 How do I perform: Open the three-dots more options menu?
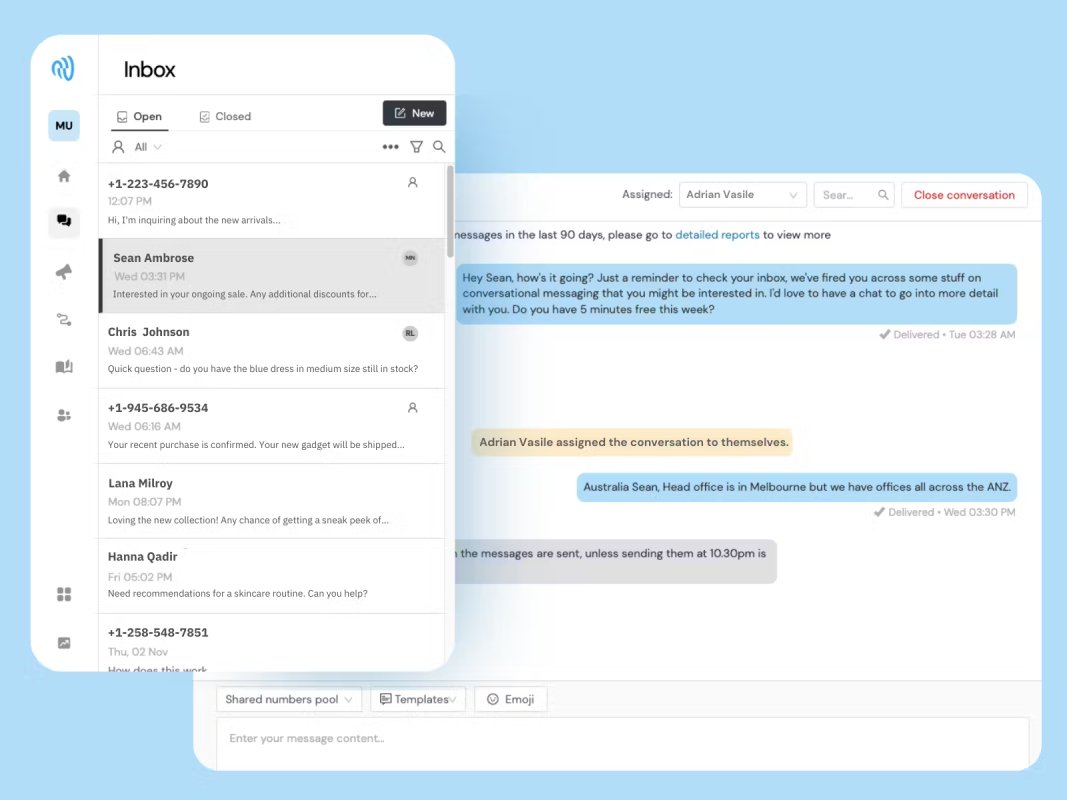pos(391,147)
